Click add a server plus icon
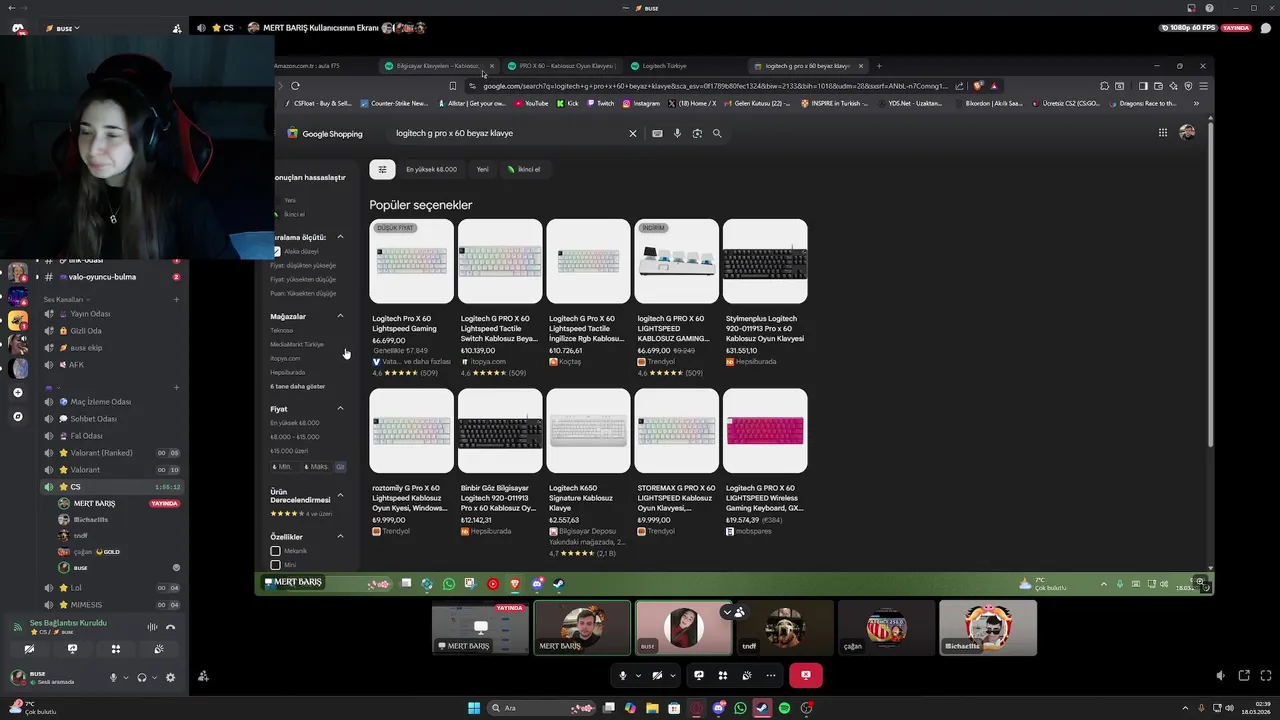The width and height of the screenshot is (1280, 720). coord(18,392)
